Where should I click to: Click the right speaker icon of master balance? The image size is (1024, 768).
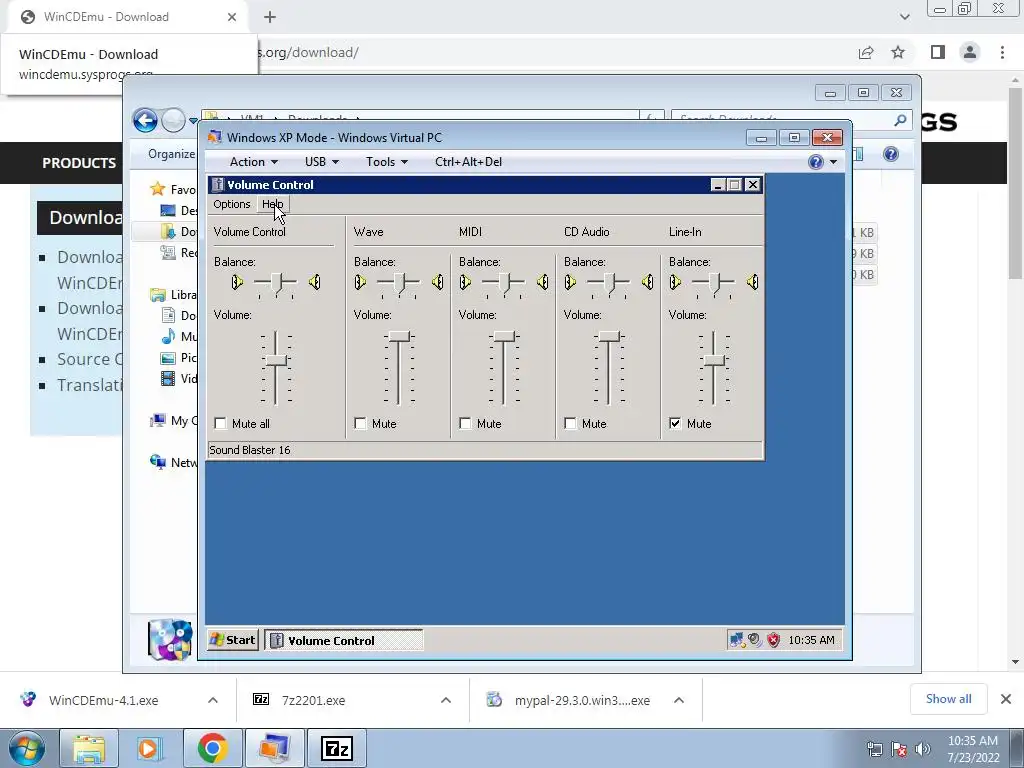315,282
